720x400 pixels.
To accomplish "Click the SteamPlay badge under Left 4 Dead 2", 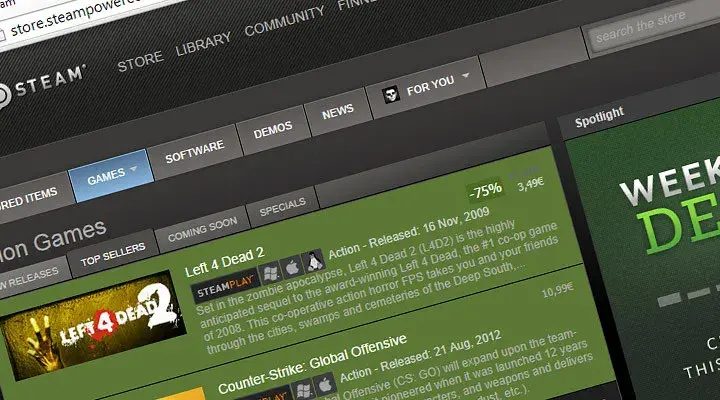I will 225,286.
